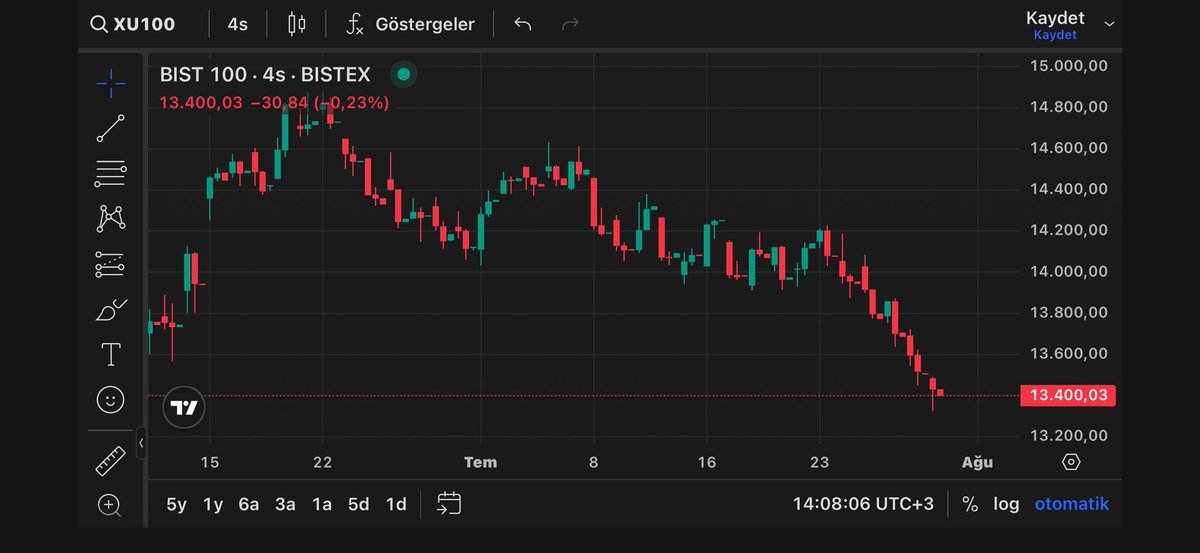Click the Tem month label on time axis
1200x553 pixels.
click(x=481, y=462)
